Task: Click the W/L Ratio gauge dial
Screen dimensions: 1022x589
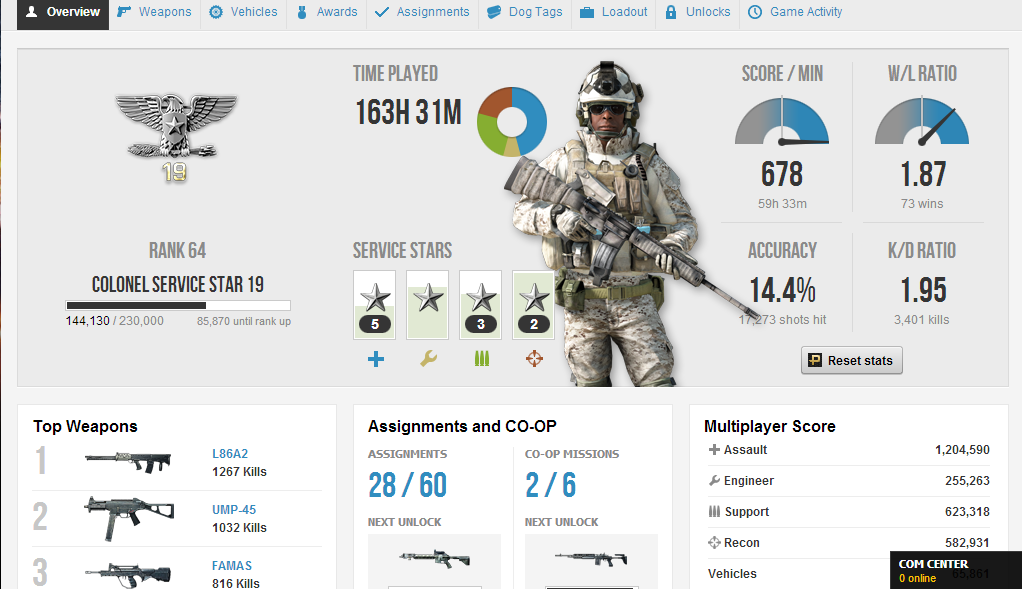Action: [922, 121]
